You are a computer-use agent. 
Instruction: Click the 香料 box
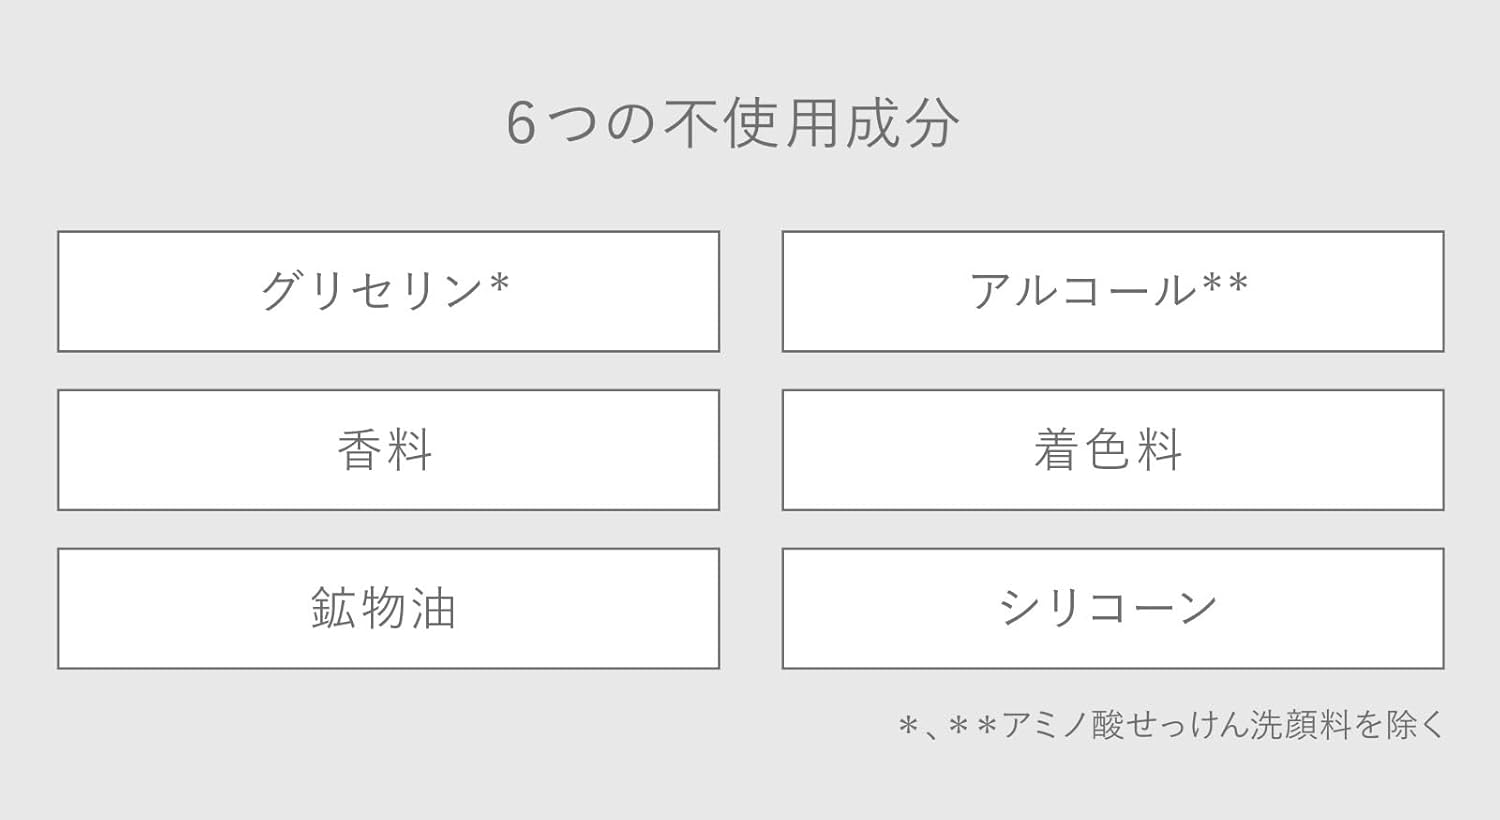pos(388,450)
